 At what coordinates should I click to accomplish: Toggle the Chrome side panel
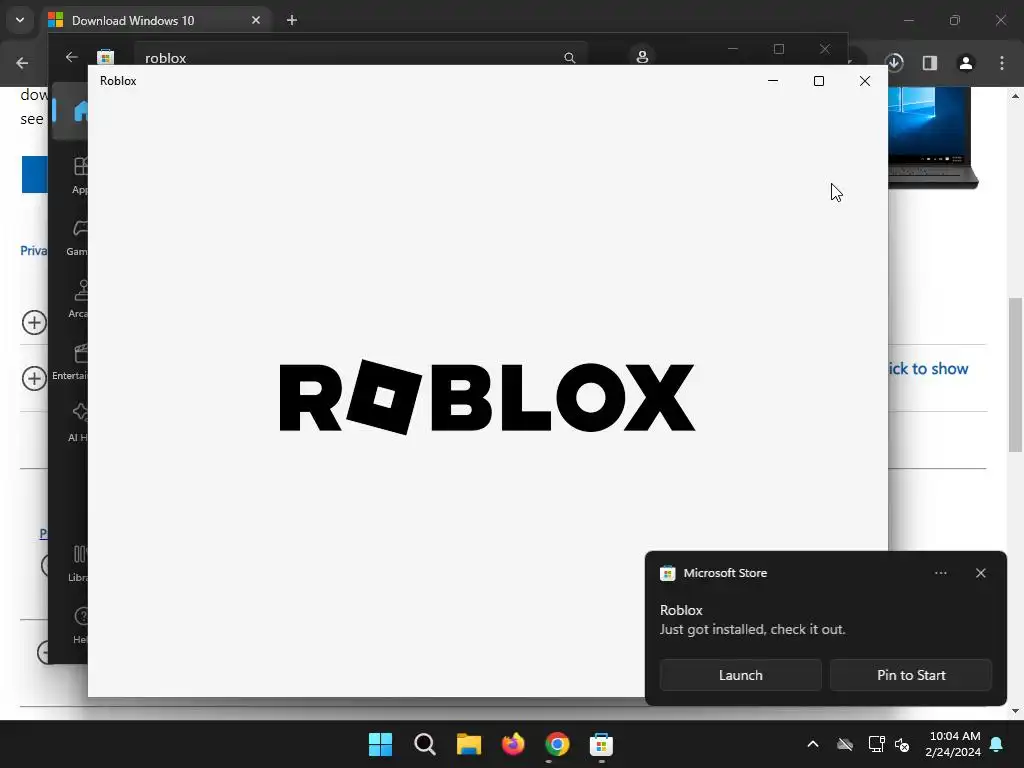[x=930, y=63]
